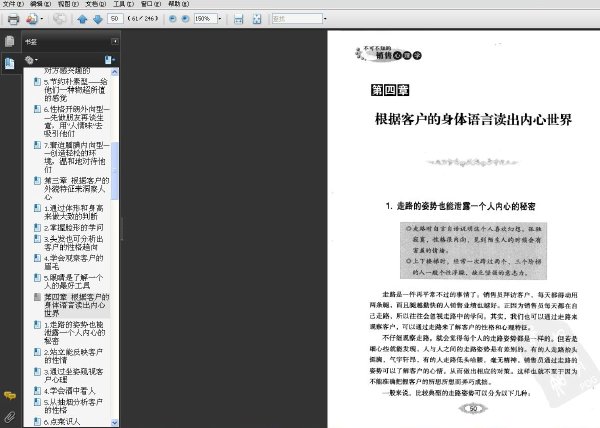The width and height of the screenshot is (600, 428).
Task: Select bookmark 1.走路的姿势也能泄露
Action: [74, 333]
